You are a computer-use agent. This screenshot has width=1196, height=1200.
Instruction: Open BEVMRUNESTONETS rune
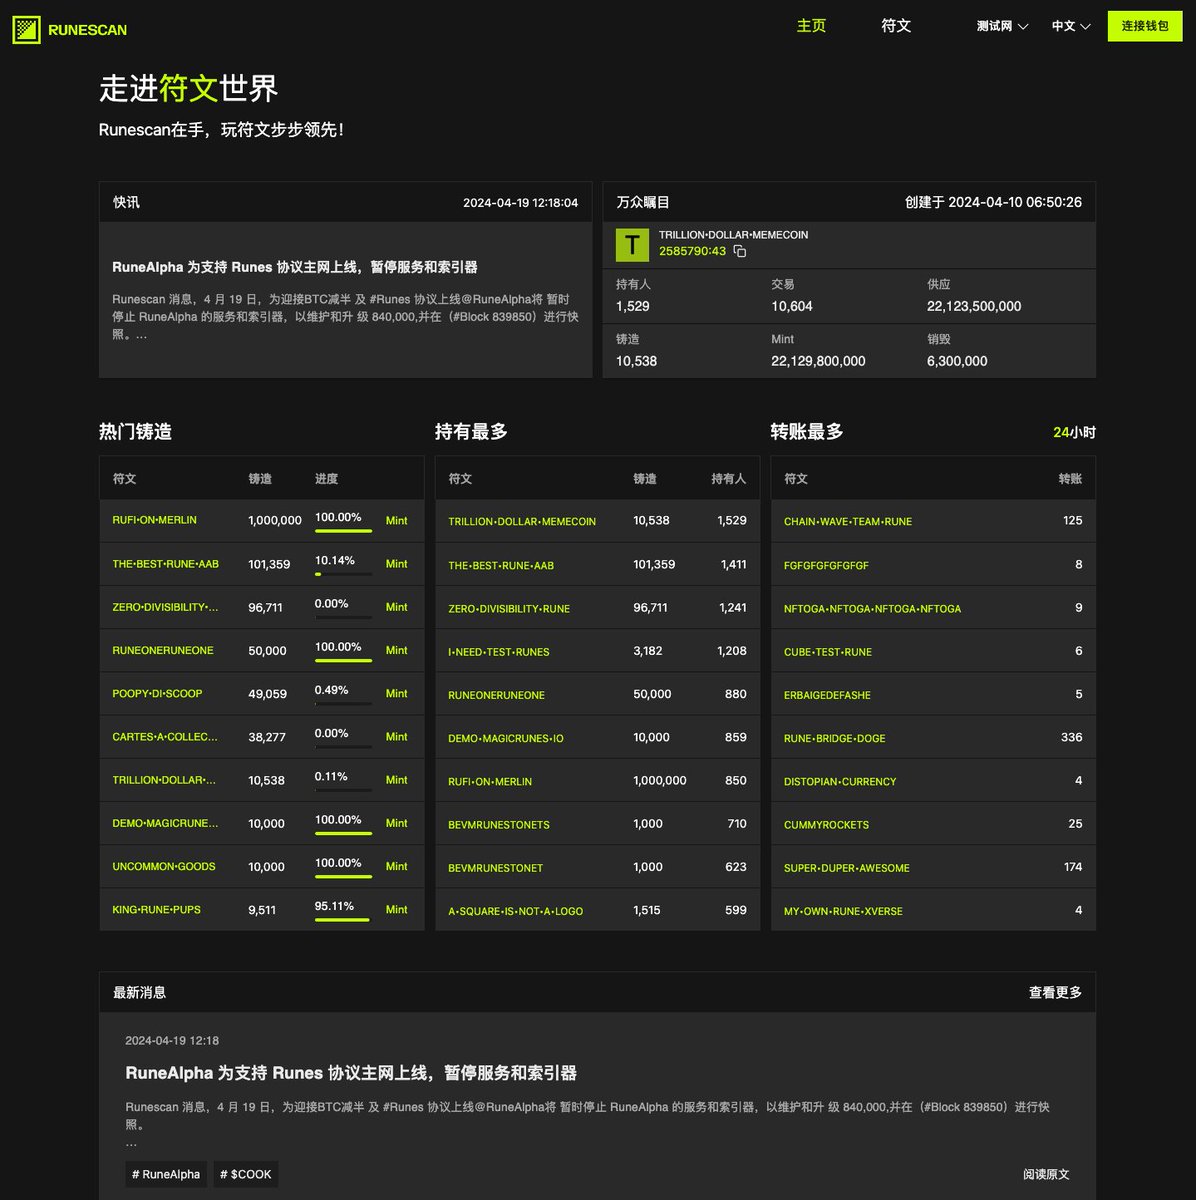pos(499,825)
